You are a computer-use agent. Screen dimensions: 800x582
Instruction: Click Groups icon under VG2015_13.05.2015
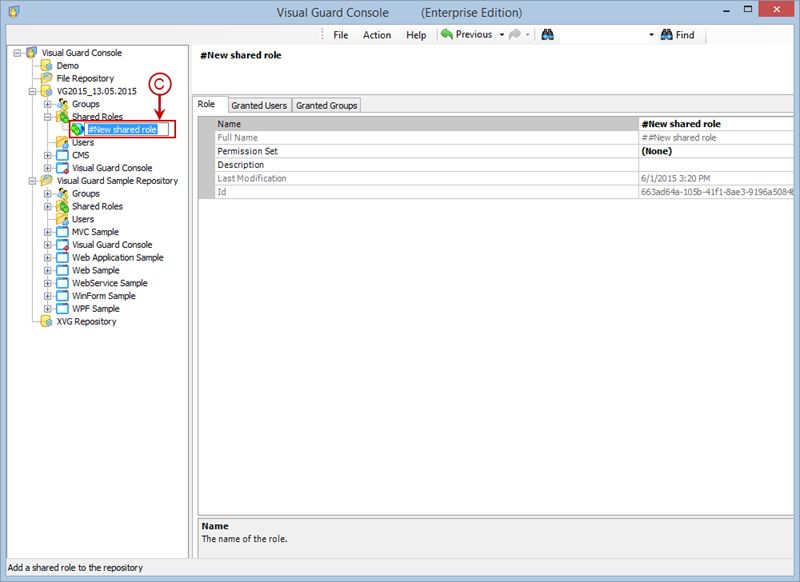click(62, 104)
